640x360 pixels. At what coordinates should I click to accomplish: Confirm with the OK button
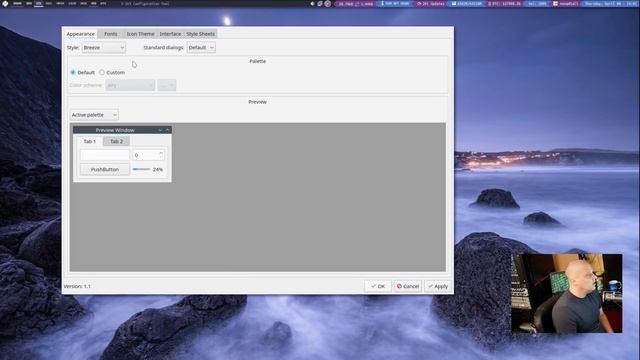tap(378, 287)
